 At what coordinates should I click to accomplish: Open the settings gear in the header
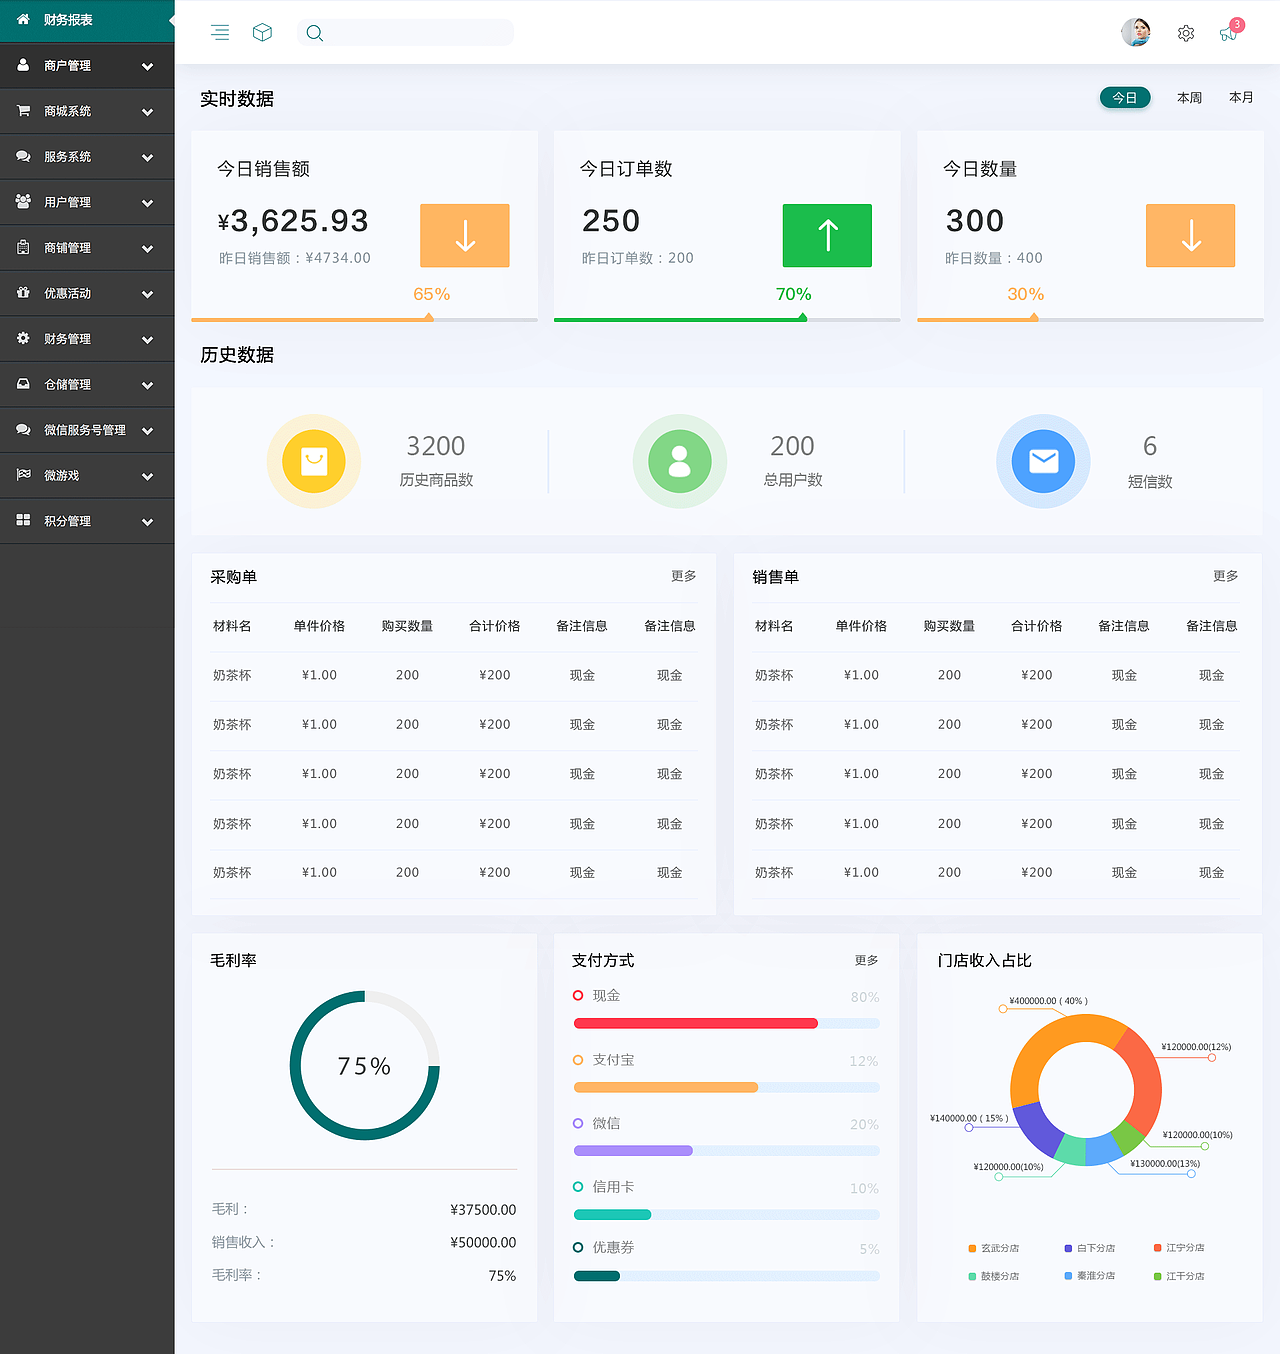coord(1186,33)
